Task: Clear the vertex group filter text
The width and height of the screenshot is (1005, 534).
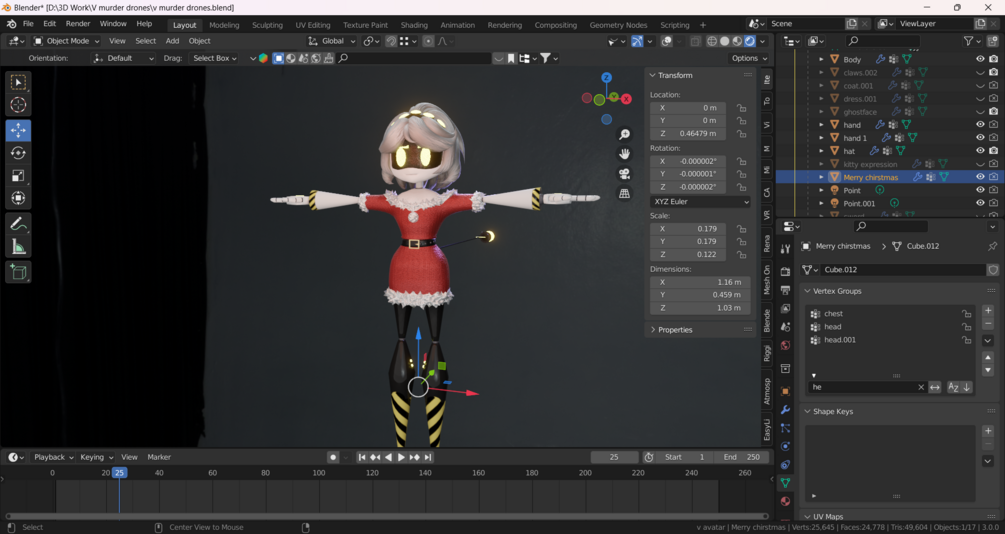Action: click(x=921, y=387)
